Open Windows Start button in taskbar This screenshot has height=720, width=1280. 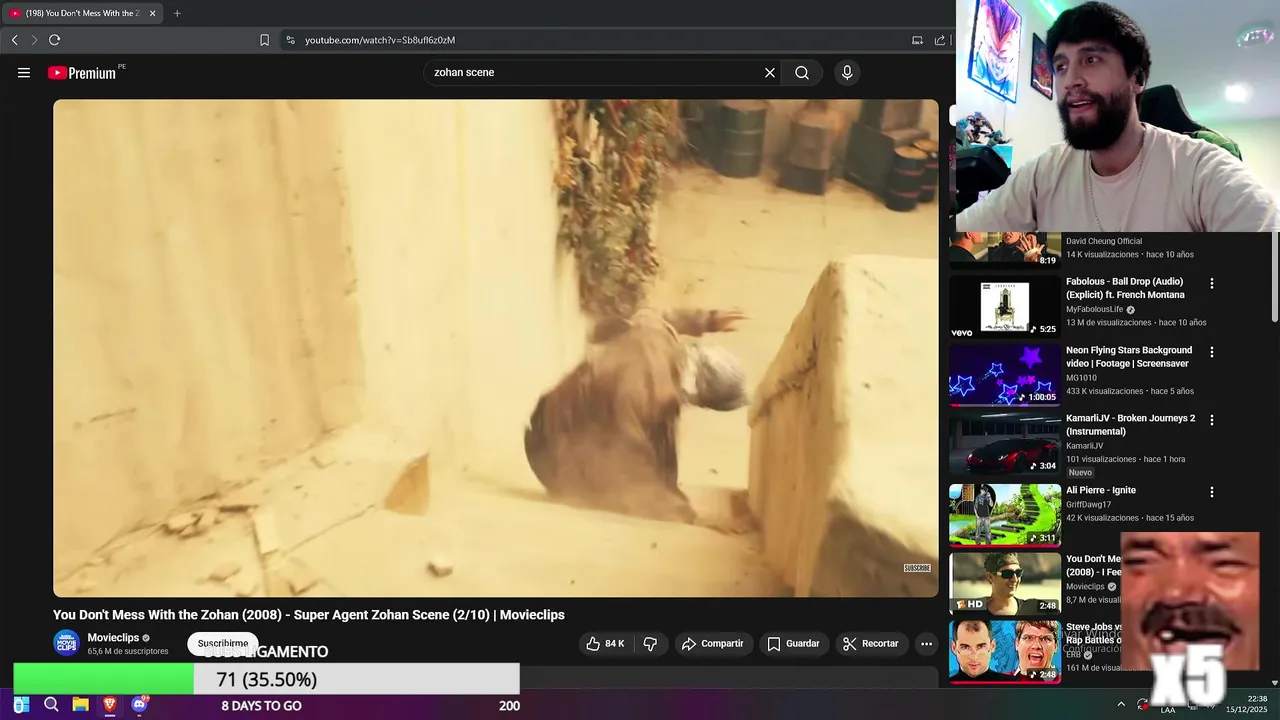21,705
